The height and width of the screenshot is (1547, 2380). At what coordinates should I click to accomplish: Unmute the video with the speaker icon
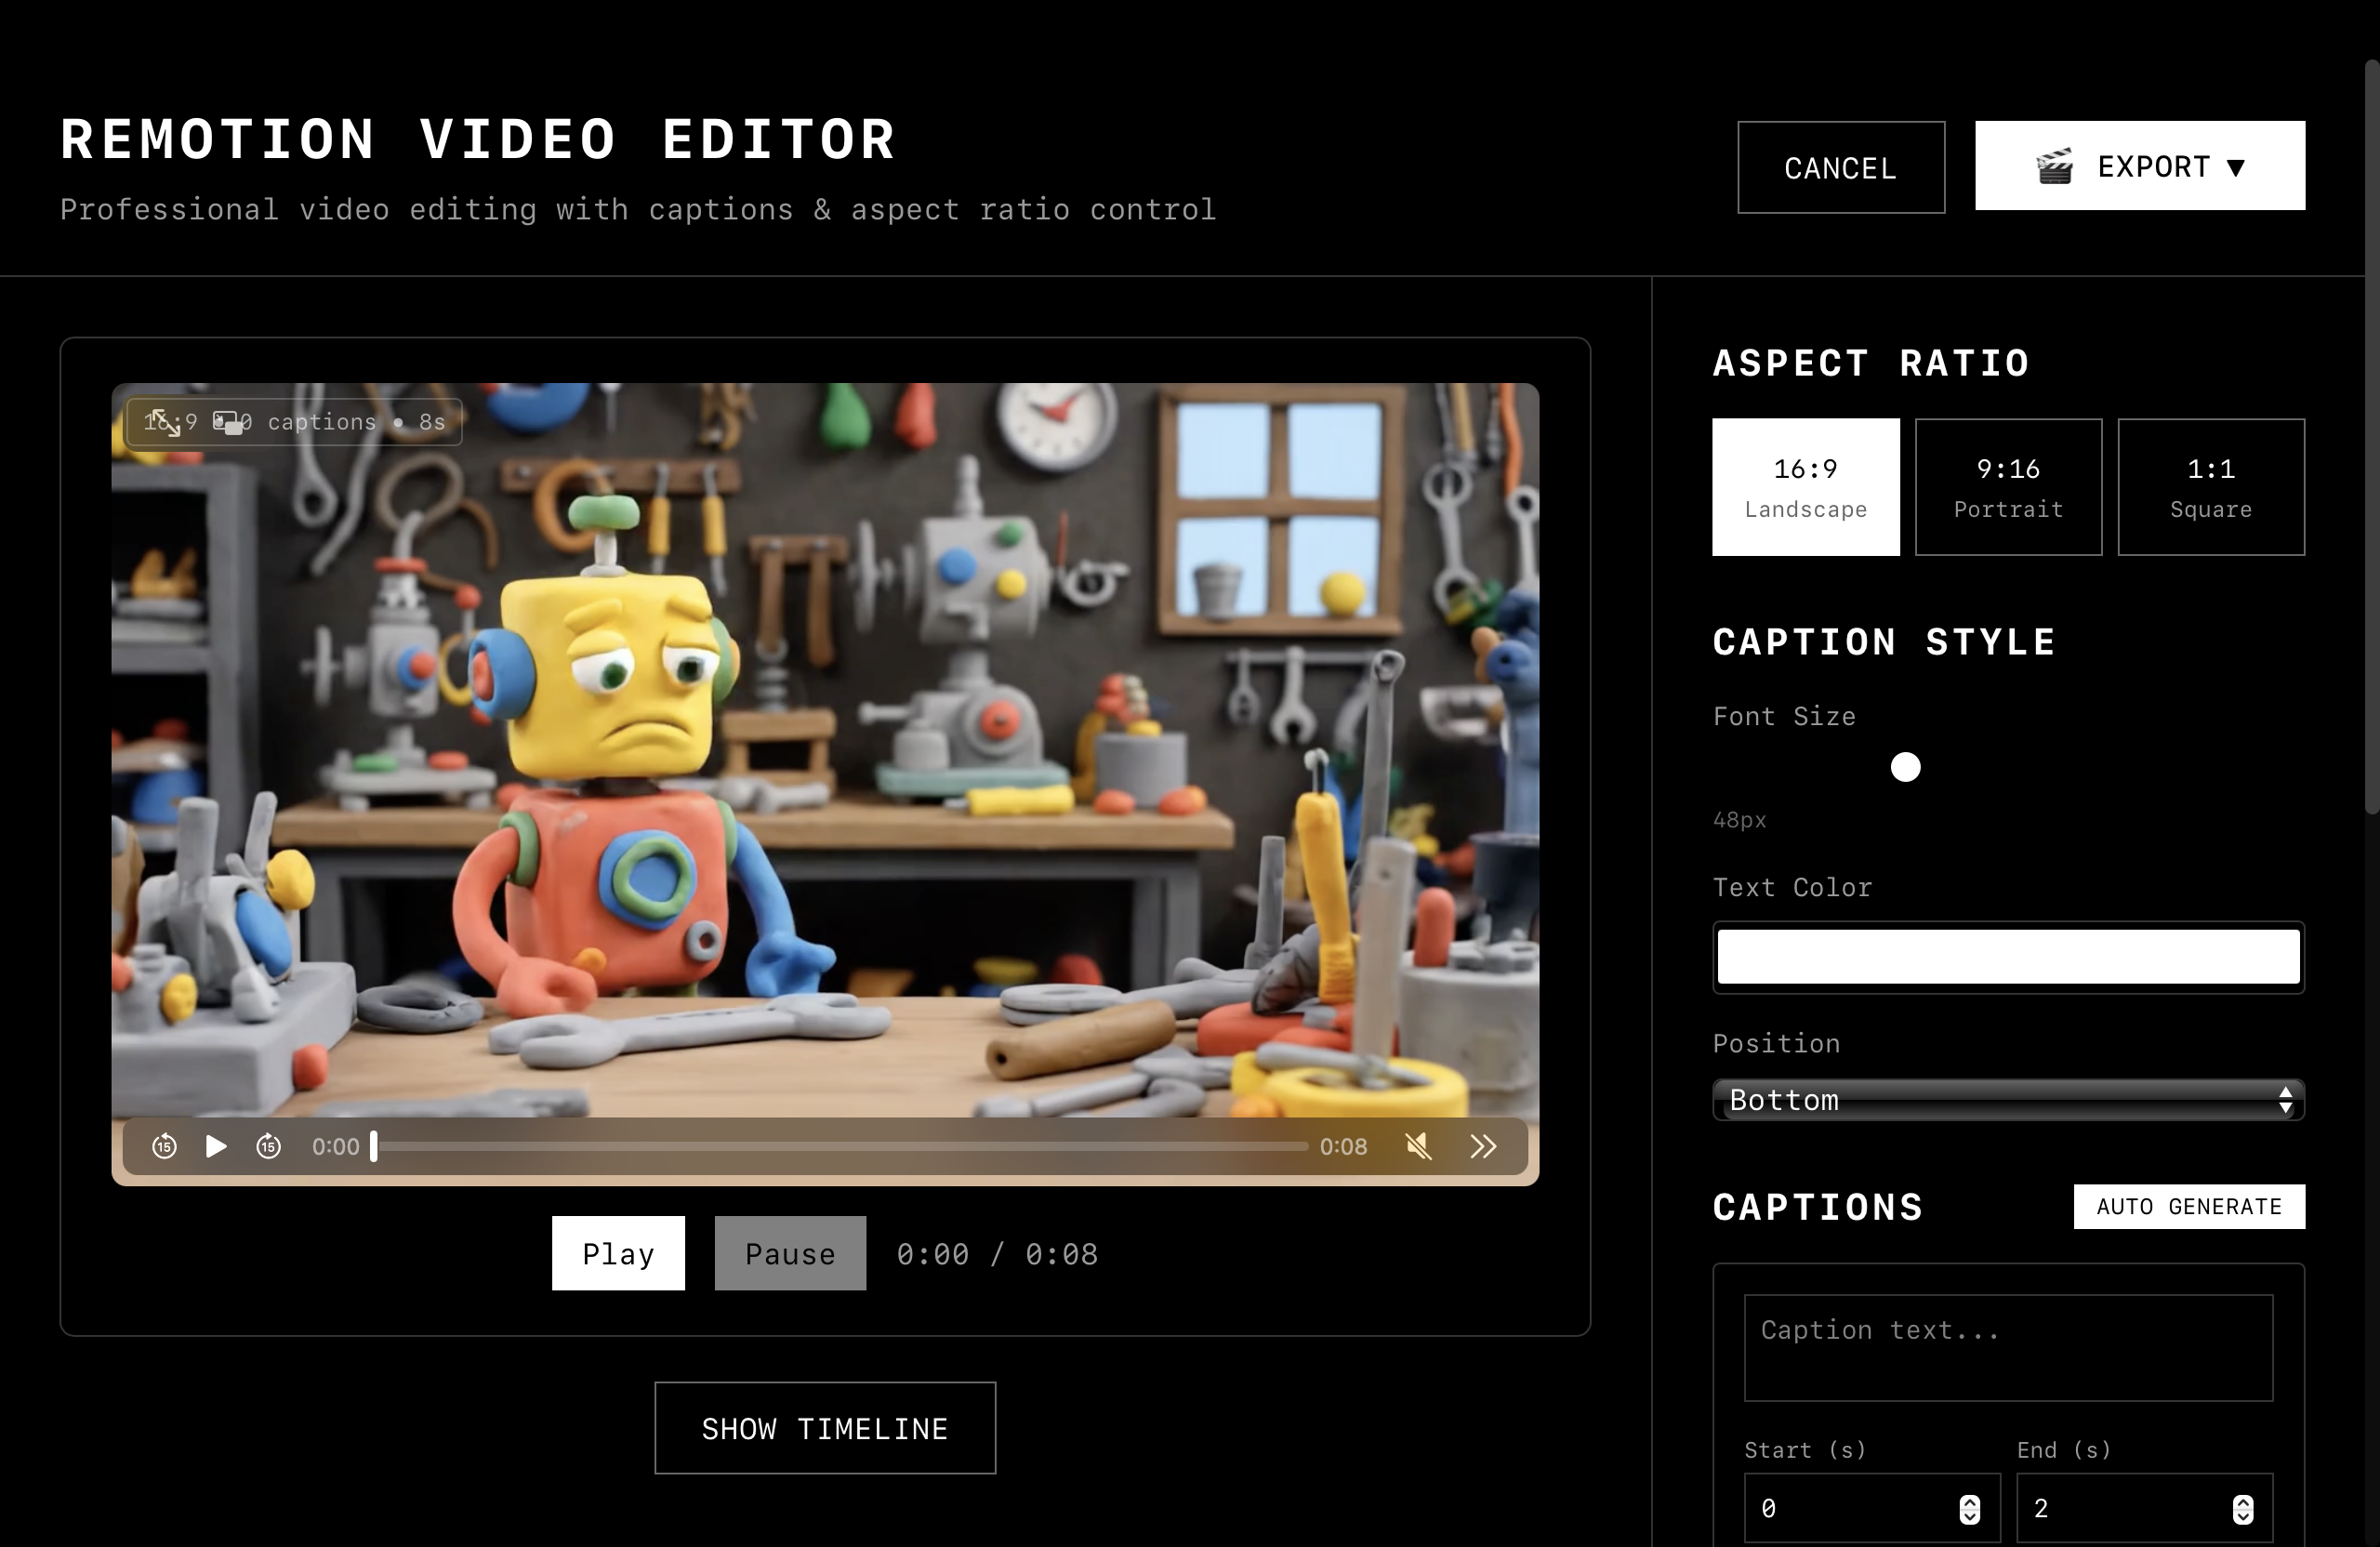pyautogui.click(x=1417, y=1146)
